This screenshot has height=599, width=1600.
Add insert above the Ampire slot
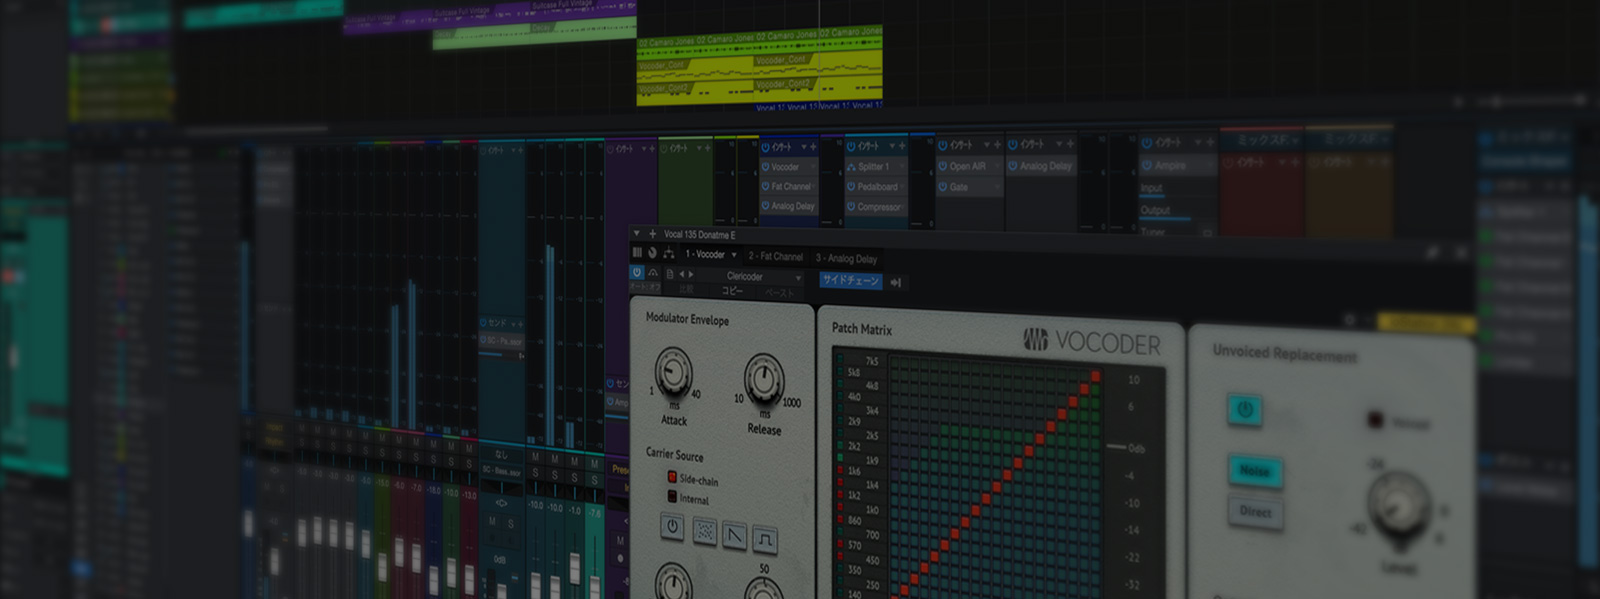pyautogui.click(x=1210, y=143)
